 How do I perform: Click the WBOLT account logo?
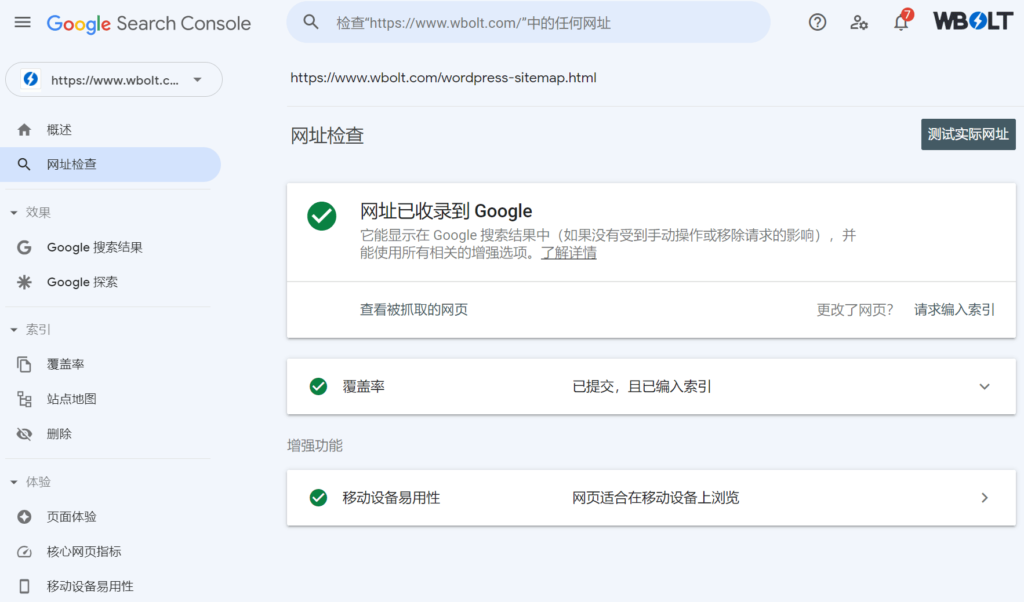972,21
